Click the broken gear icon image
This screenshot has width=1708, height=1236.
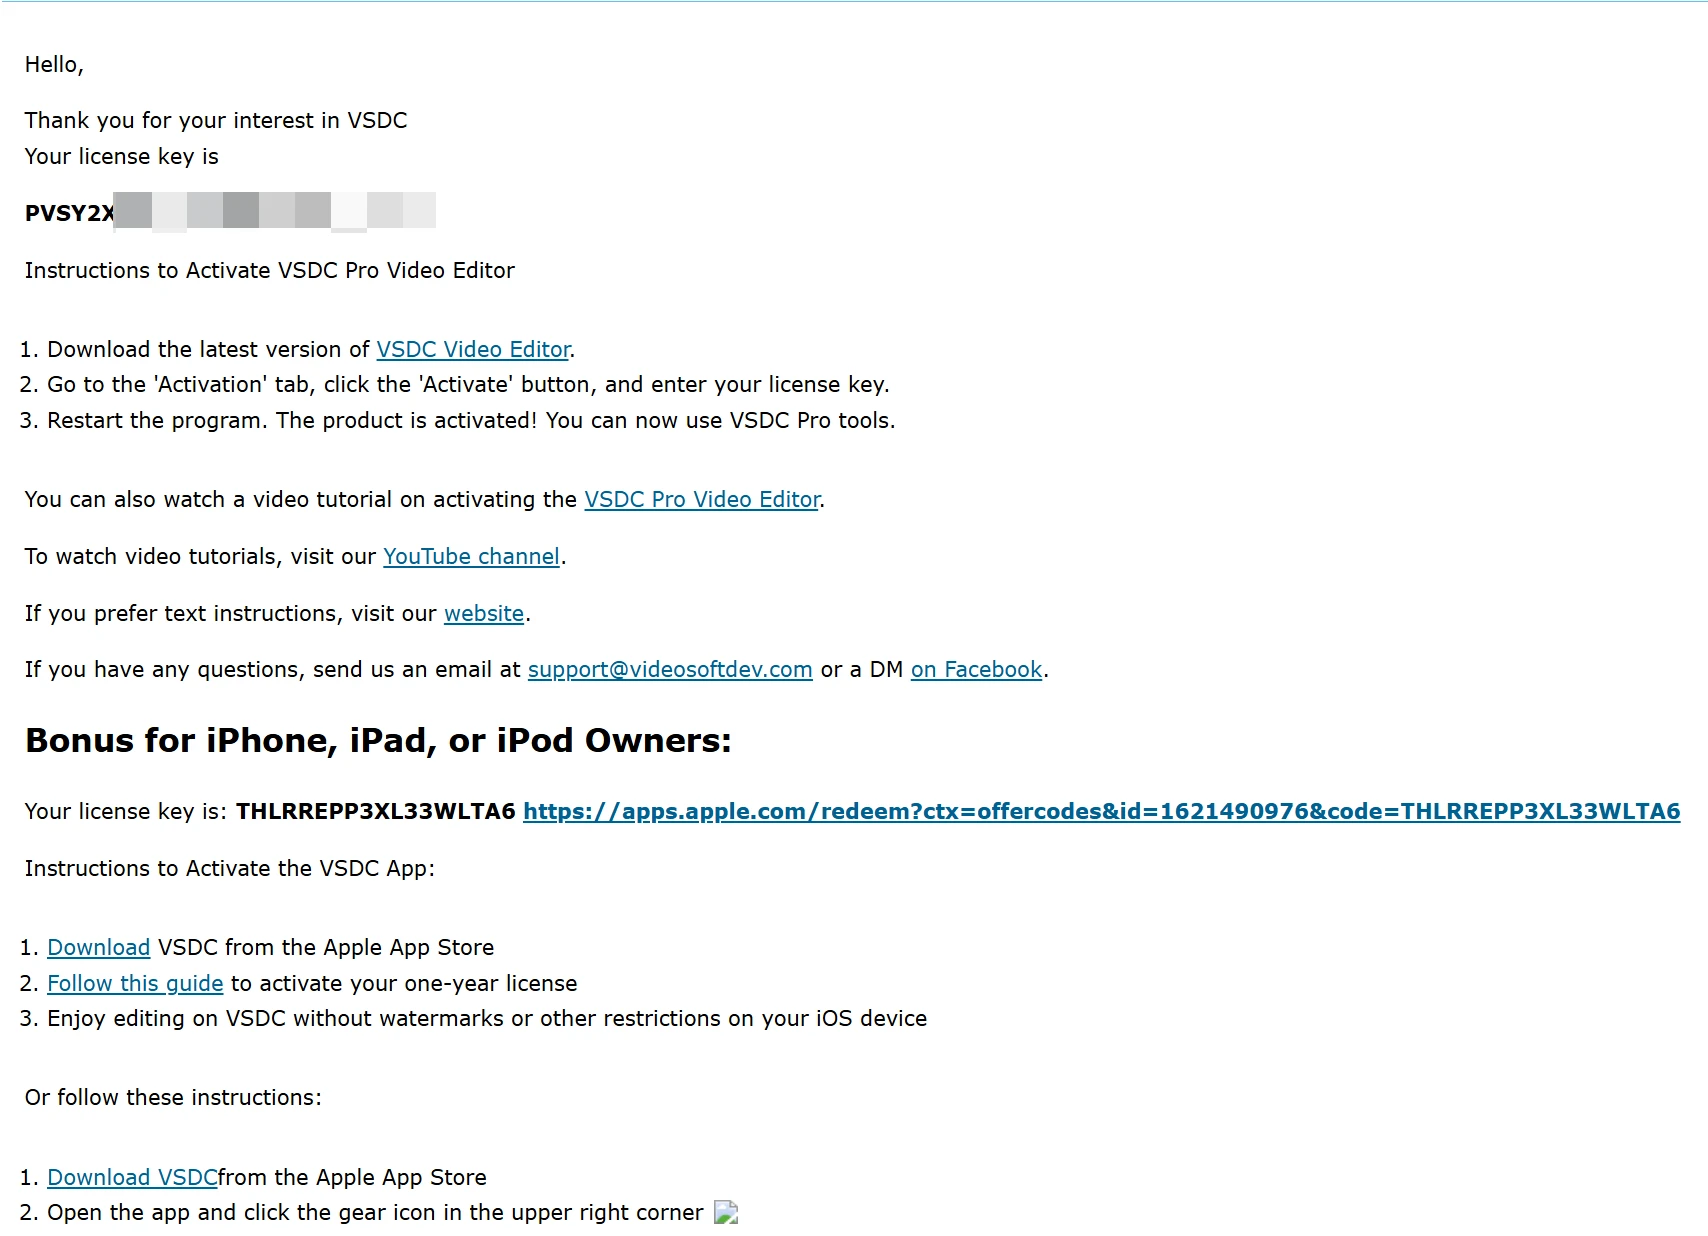pyautogui.click(x=726, y=1212)
